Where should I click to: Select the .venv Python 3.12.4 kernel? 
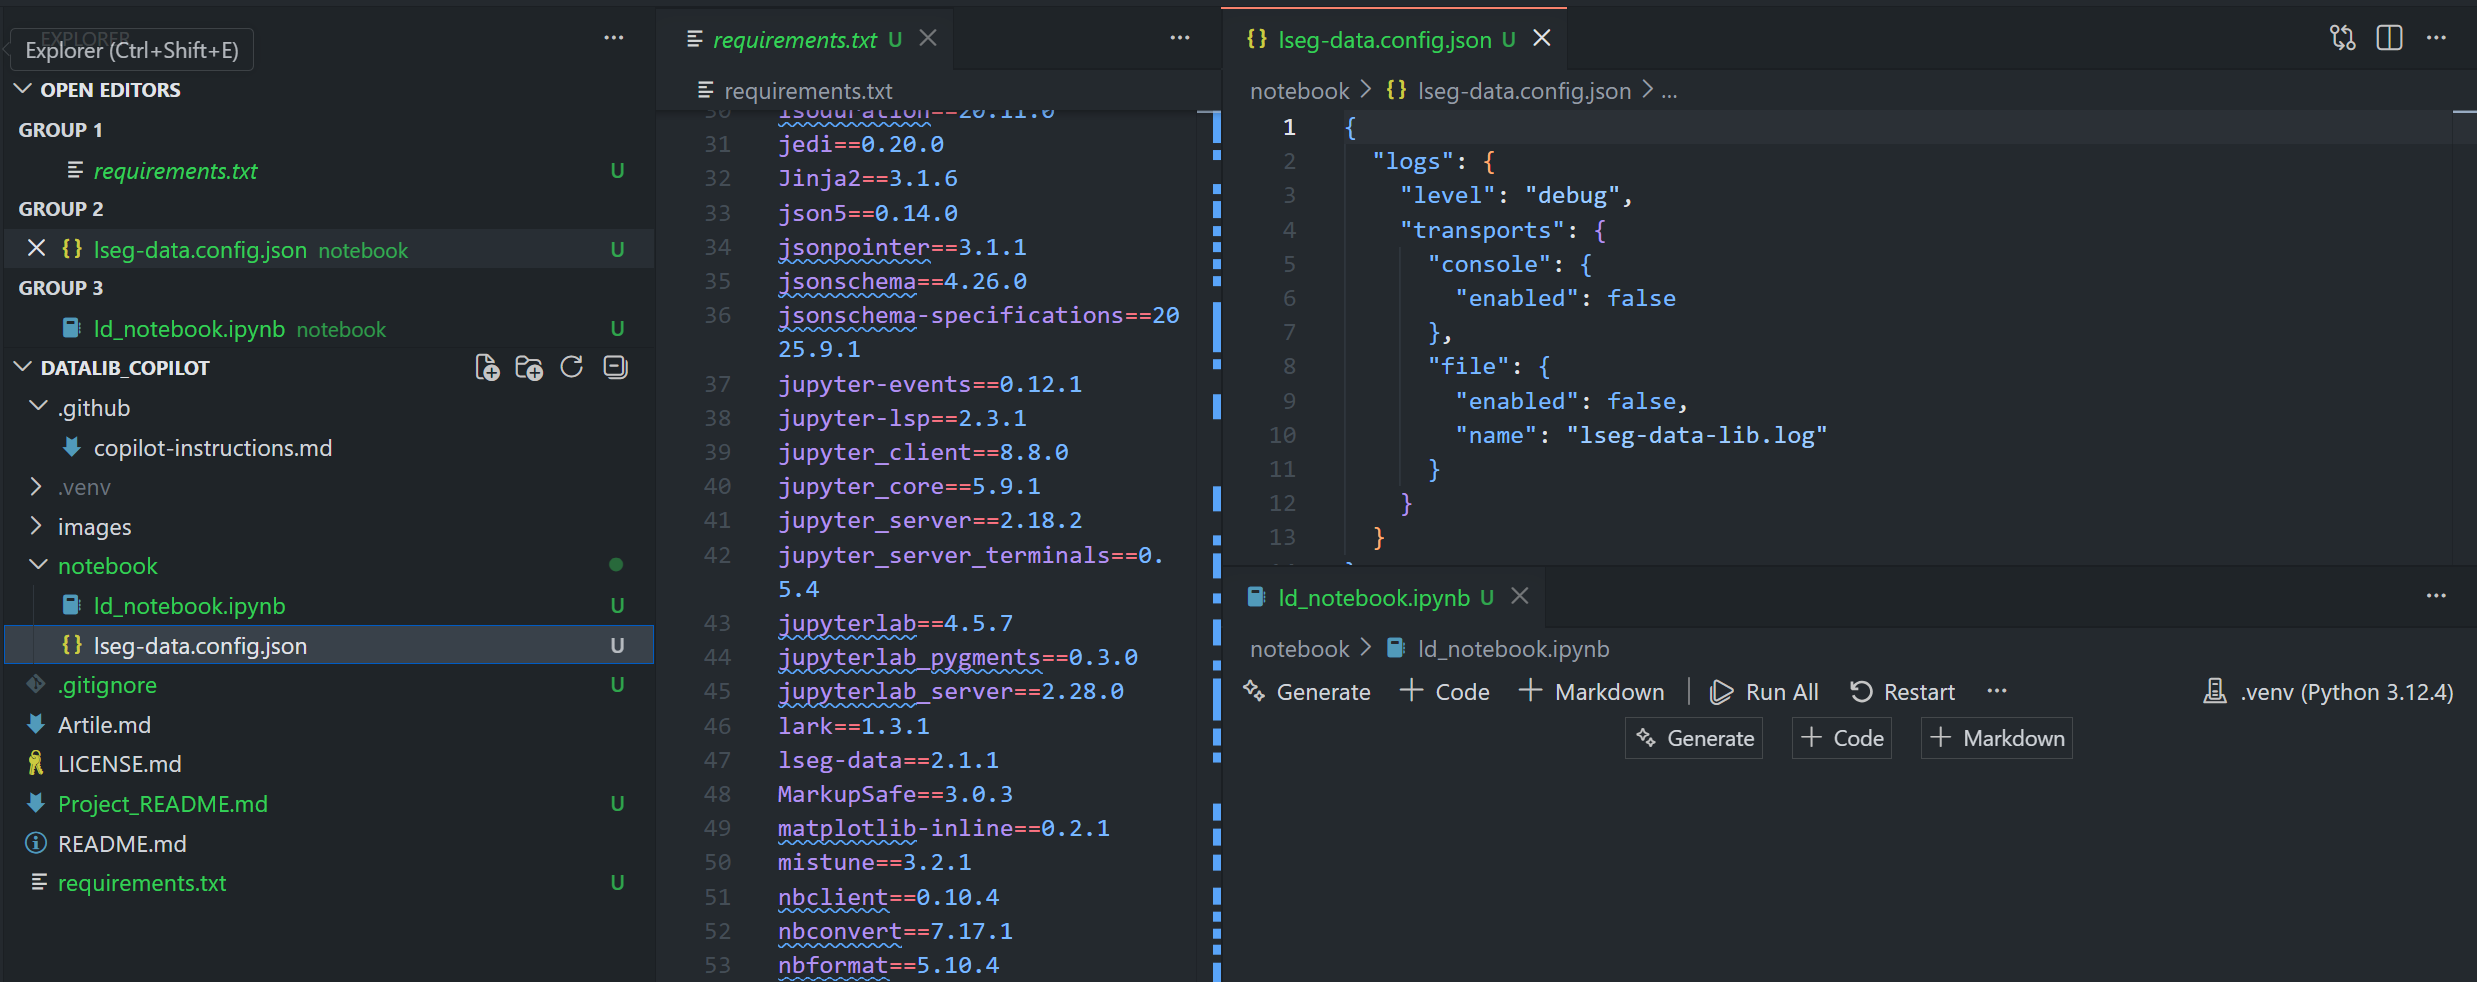point(2328,692)
